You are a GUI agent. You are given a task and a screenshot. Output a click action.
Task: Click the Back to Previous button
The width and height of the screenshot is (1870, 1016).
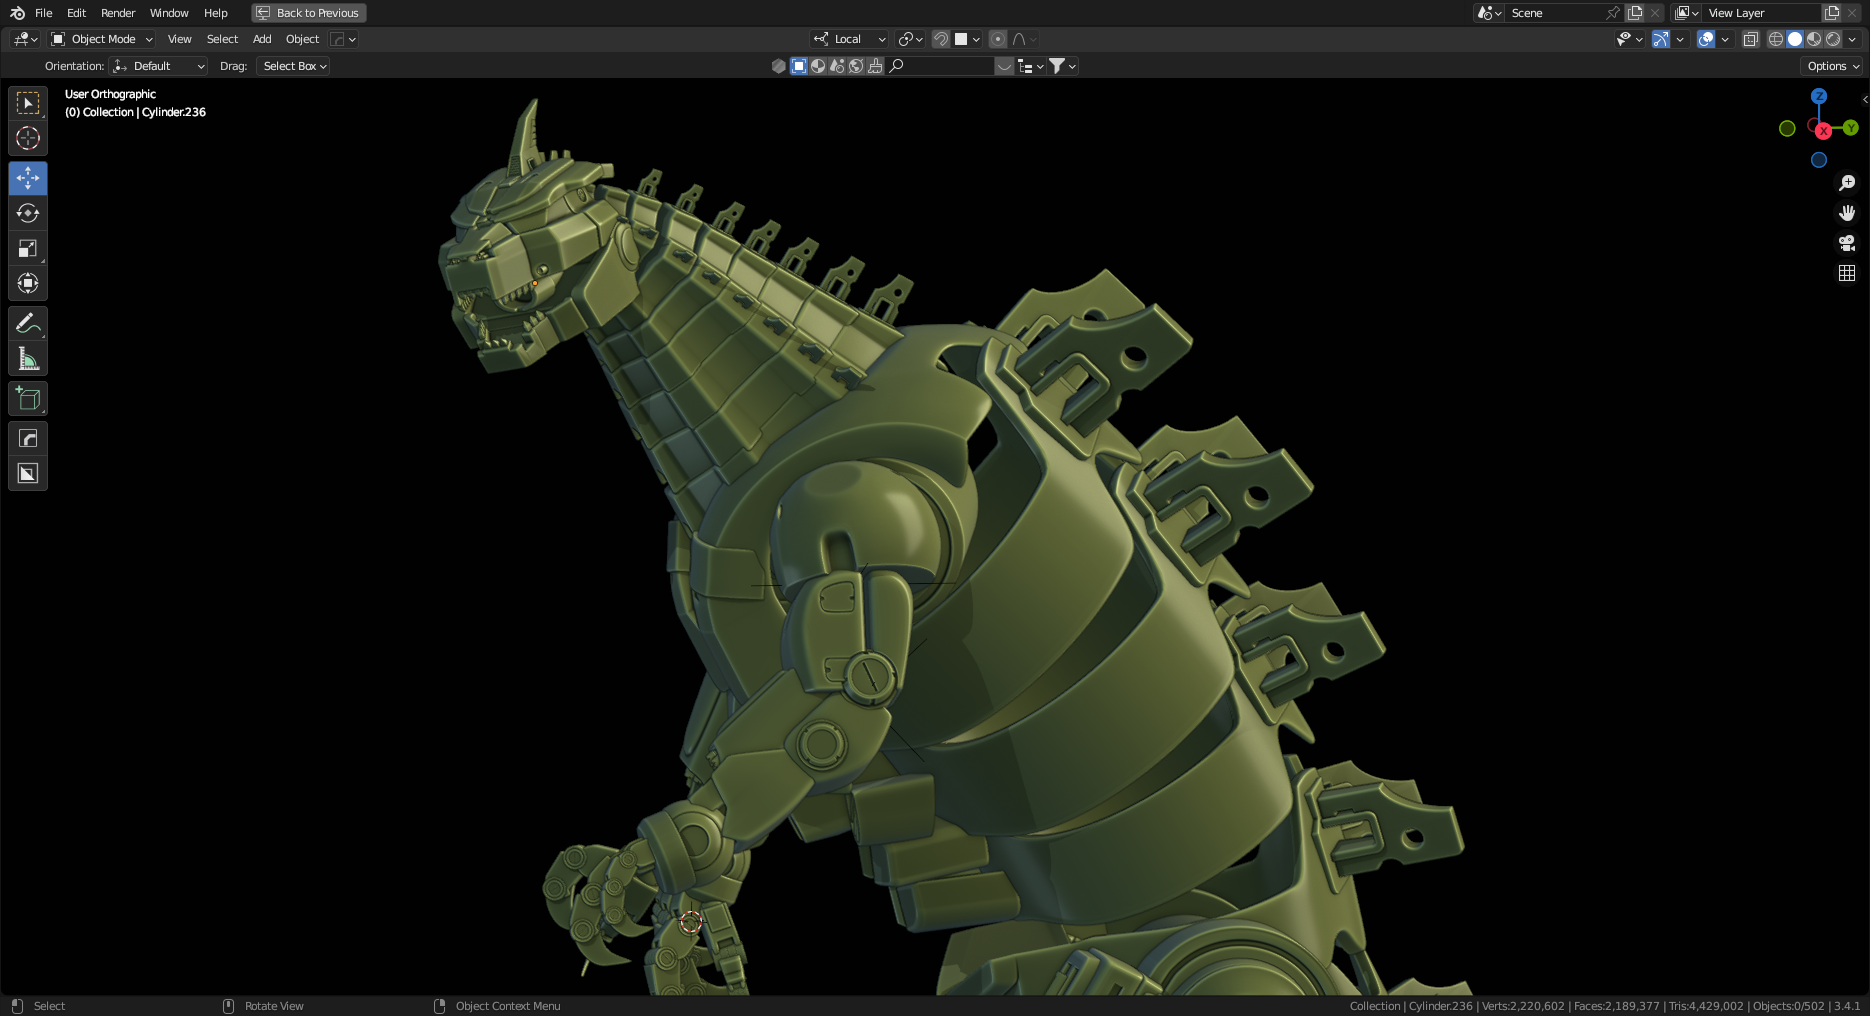click(309, 13)
